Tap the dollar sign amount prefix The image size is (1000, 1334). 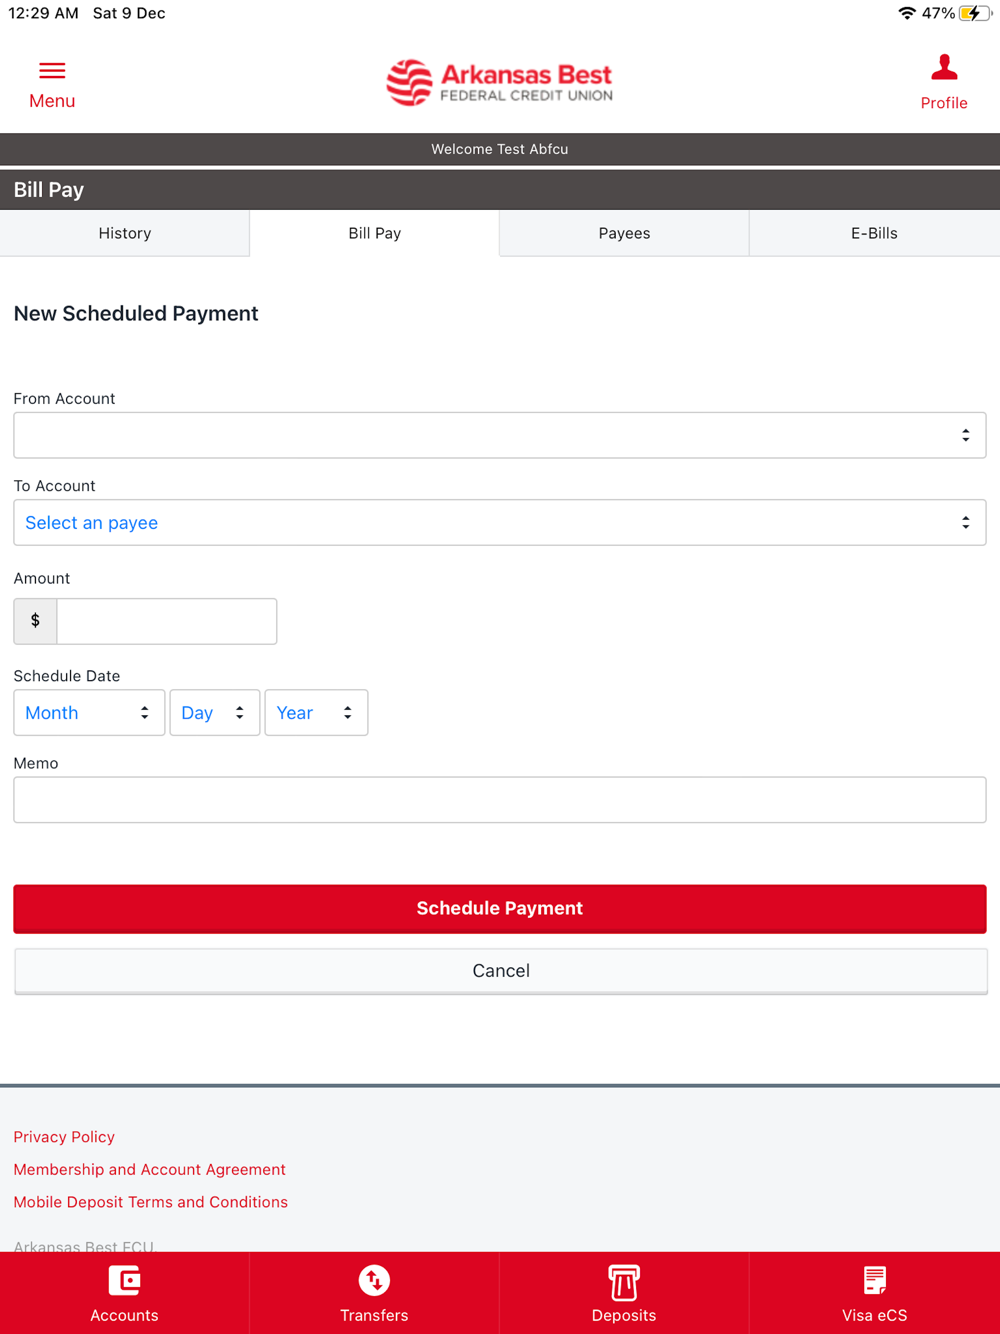click(35, 621)
